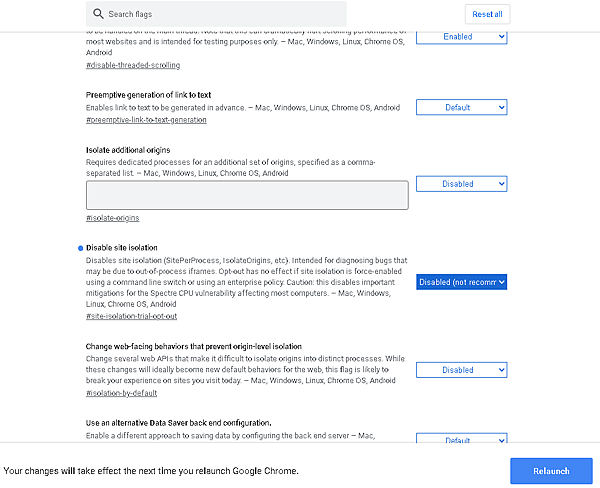Focus the Search flags input field
Viewport: 600px width, 488px height.
220,14
